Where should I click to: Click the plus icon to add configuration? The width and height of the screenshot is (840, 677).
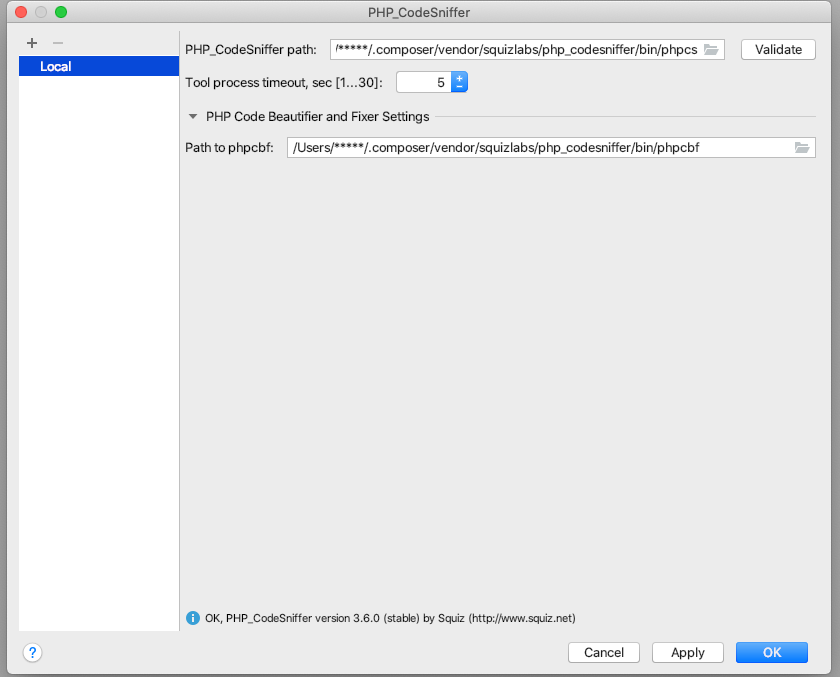click(x=31, y=43)
